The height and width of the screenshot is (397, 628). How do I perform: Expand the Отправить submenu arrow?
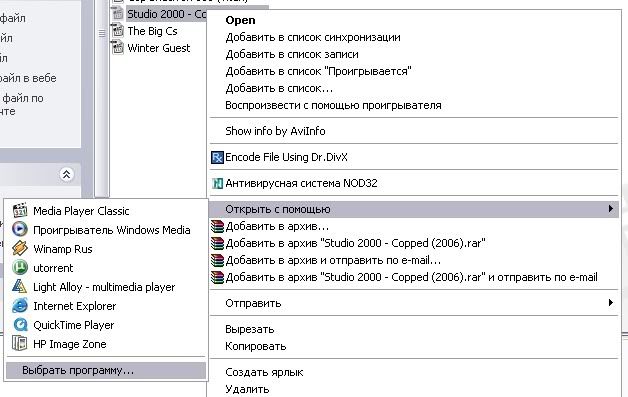click(x=610, y=303)
